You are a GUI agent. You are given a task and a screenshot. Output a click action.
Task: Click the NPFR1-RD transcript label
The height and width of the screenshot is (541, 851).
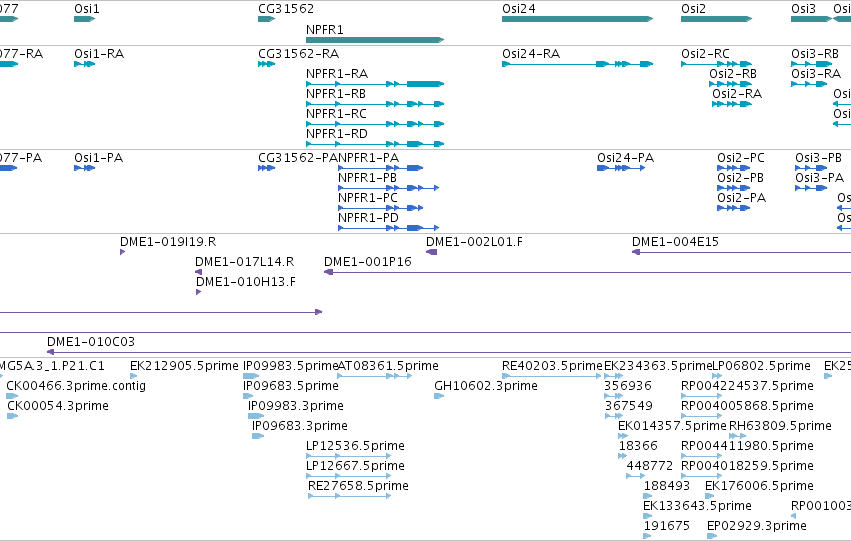[x=337, y=134]
